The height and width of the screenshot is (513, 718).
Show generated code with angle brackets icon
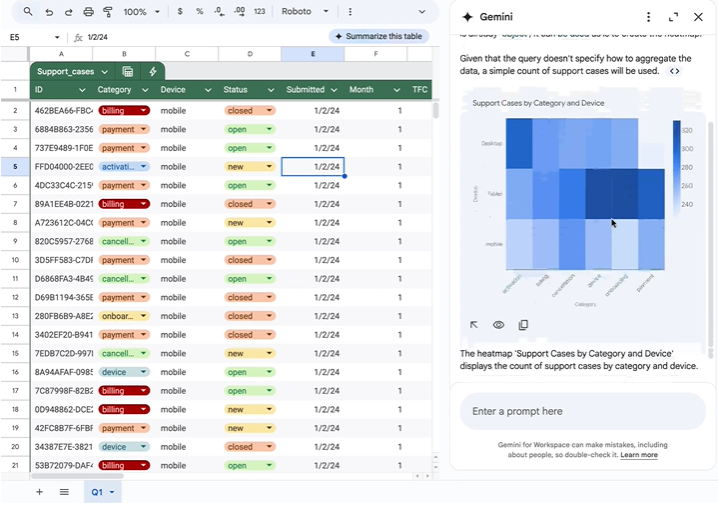(675, 71)
